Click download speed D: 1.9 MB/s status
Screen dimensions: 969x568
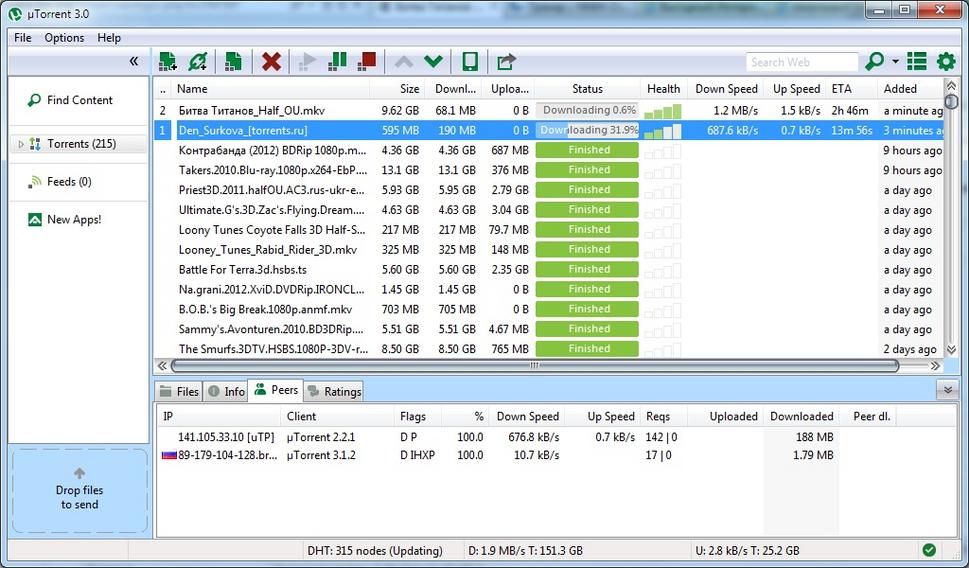(525, 551)
